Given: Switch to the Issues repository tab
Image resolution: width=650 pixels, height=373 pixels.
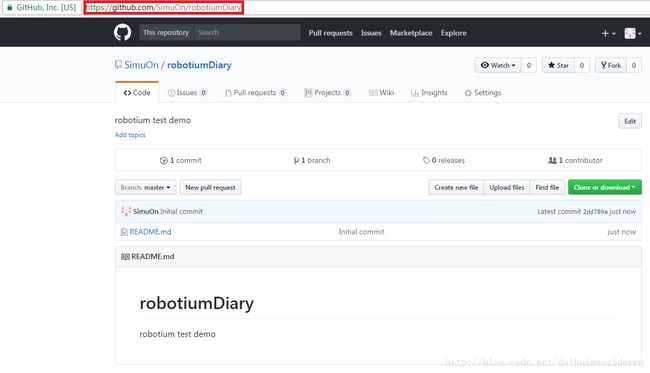Looking at the screenshot, I should pyautogui.click(x=187, y=92).
